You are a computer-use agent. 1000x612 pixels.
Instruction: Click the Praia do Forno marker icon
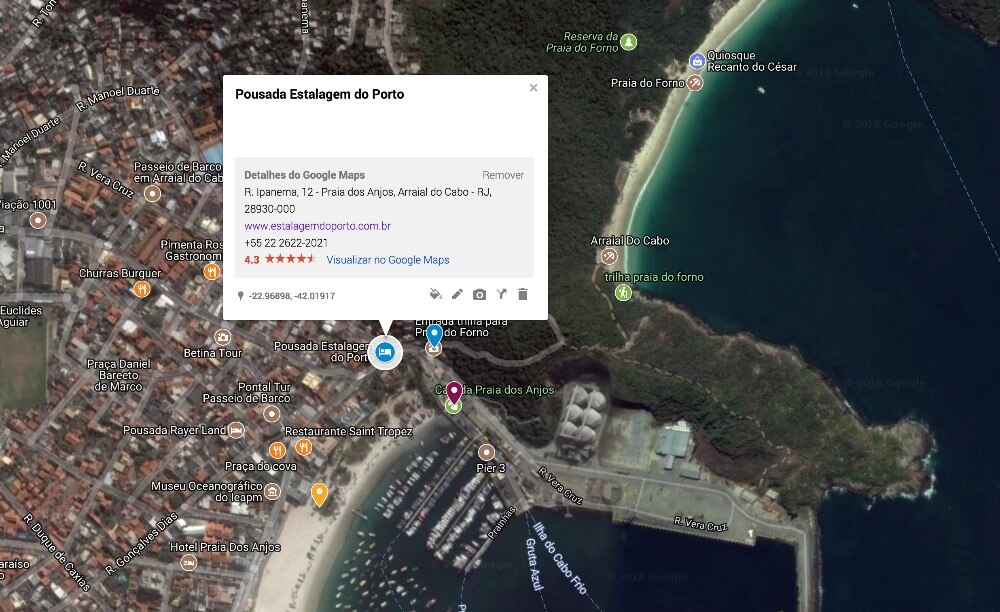click(x=695, y=83)
